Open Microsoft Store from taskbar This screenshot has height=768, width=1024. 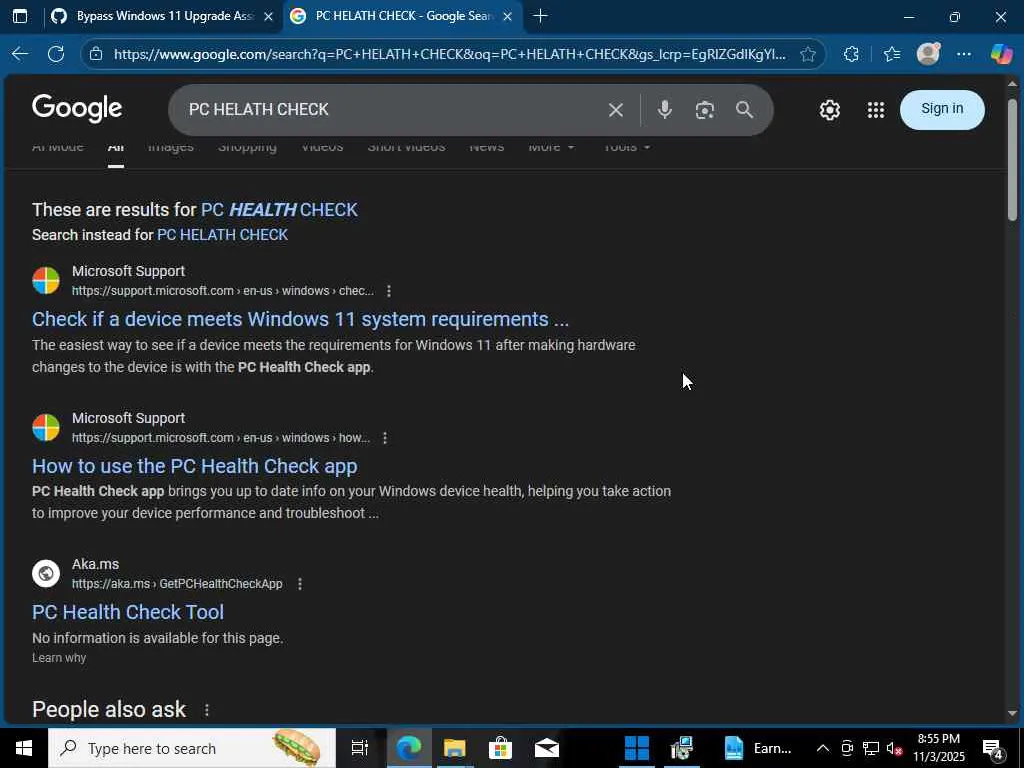click(x=500, y=748)
